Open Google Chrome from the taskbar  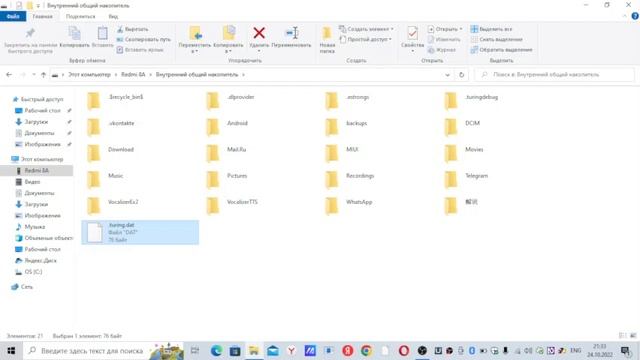(366, 351)
